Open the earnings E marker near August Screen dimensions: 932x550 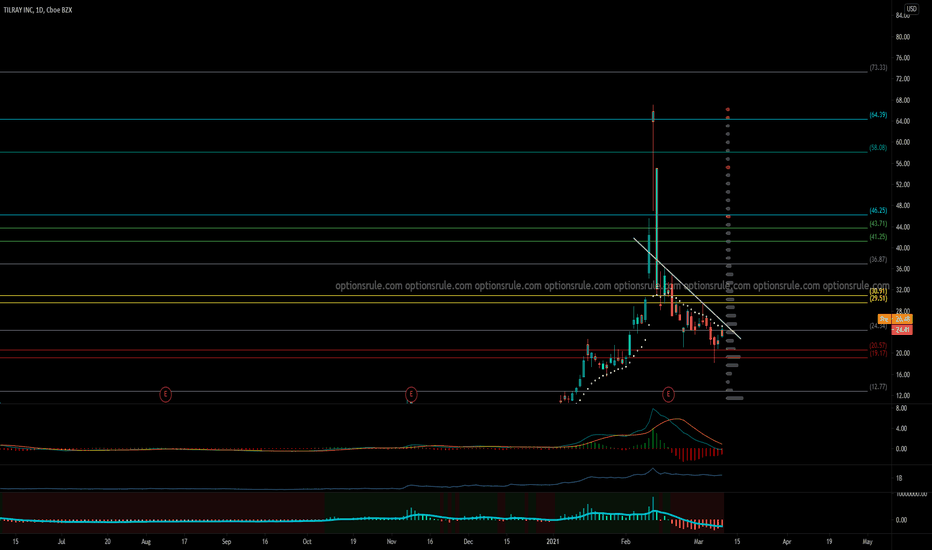165,394
